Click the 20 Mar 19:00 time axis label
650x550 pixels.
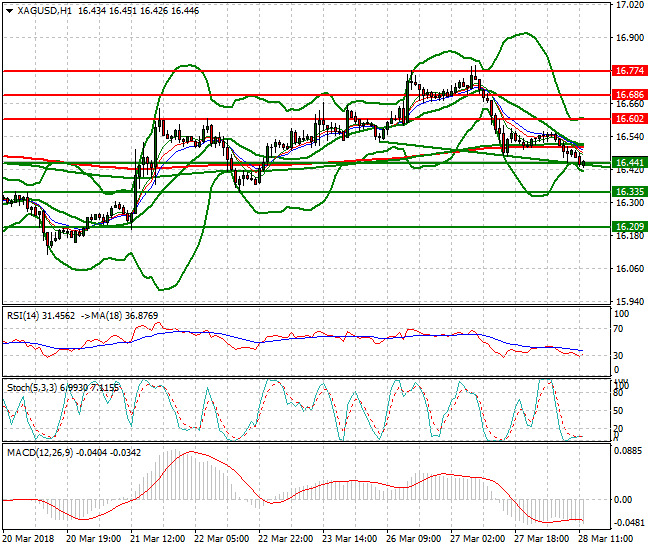94,539
